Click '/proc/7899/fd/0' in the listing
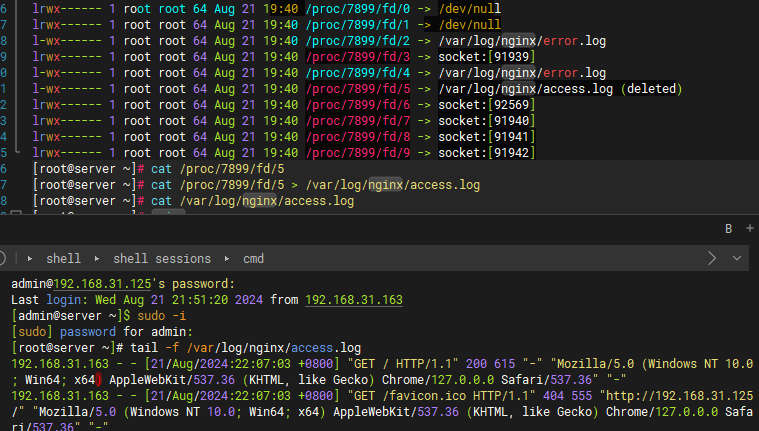Screen dimensions: 759x431 (x=358, y=9)
